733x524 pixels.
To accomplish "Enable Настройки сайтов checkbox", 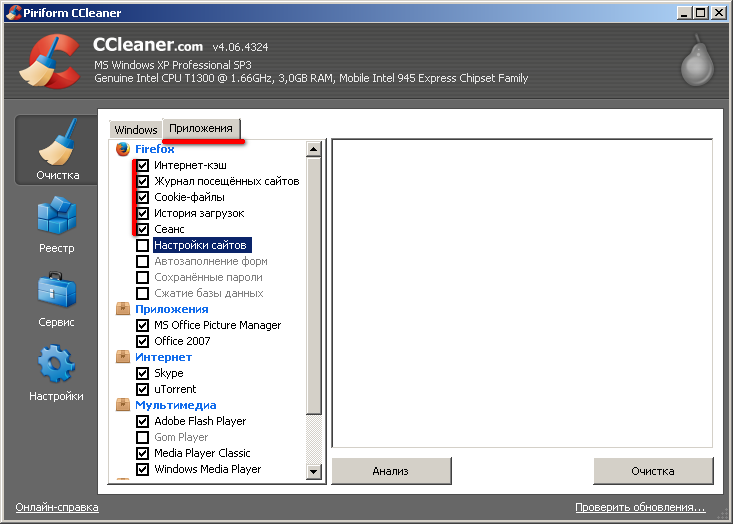I will coord(143,245).
